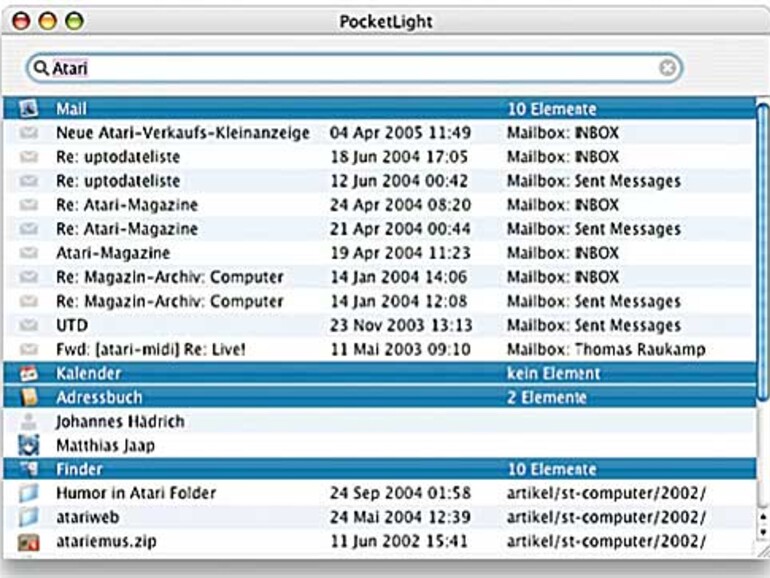Click 10 Elemente count in Mail header
Viewport: 770px width, 578px height.
coord(551,109)
